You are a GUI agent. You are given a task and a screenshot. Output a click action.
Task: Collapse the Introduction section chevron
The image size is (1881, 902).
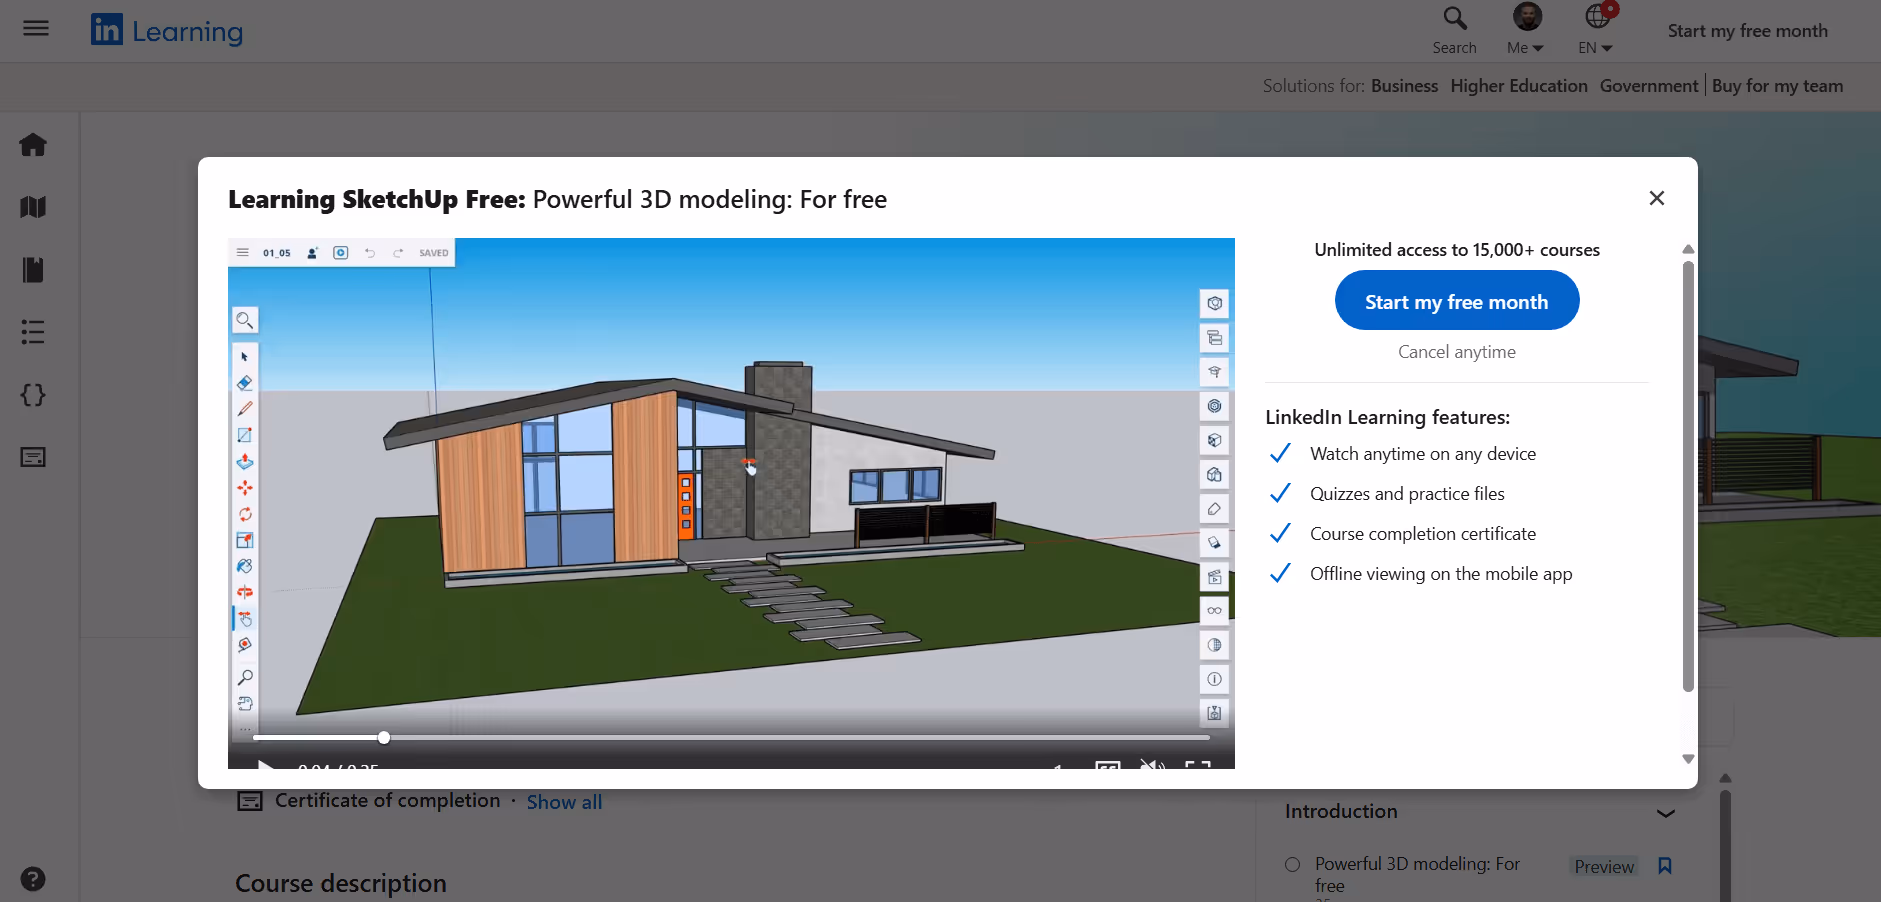pos(1666,813)
